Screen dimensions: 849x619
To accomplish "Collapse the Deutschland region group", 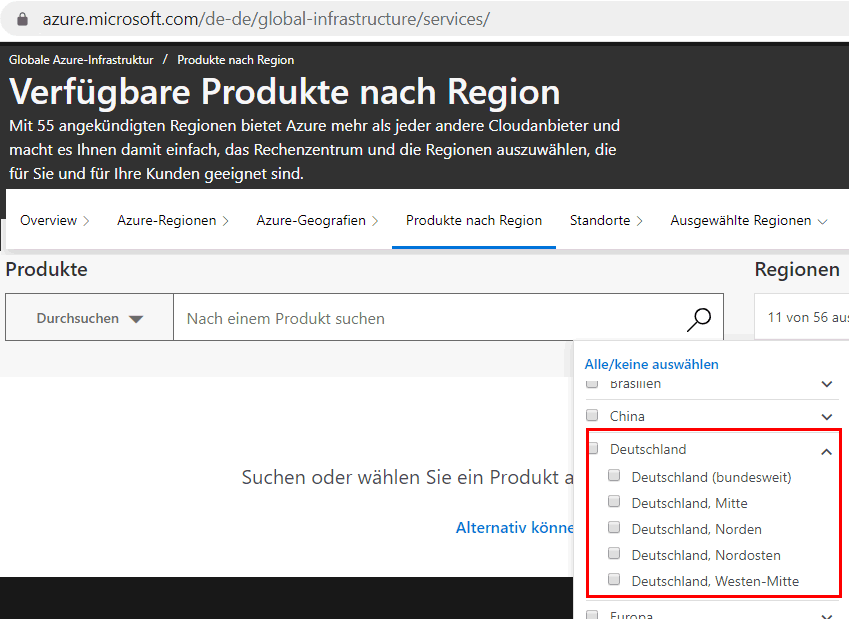I will click(826, 452).
